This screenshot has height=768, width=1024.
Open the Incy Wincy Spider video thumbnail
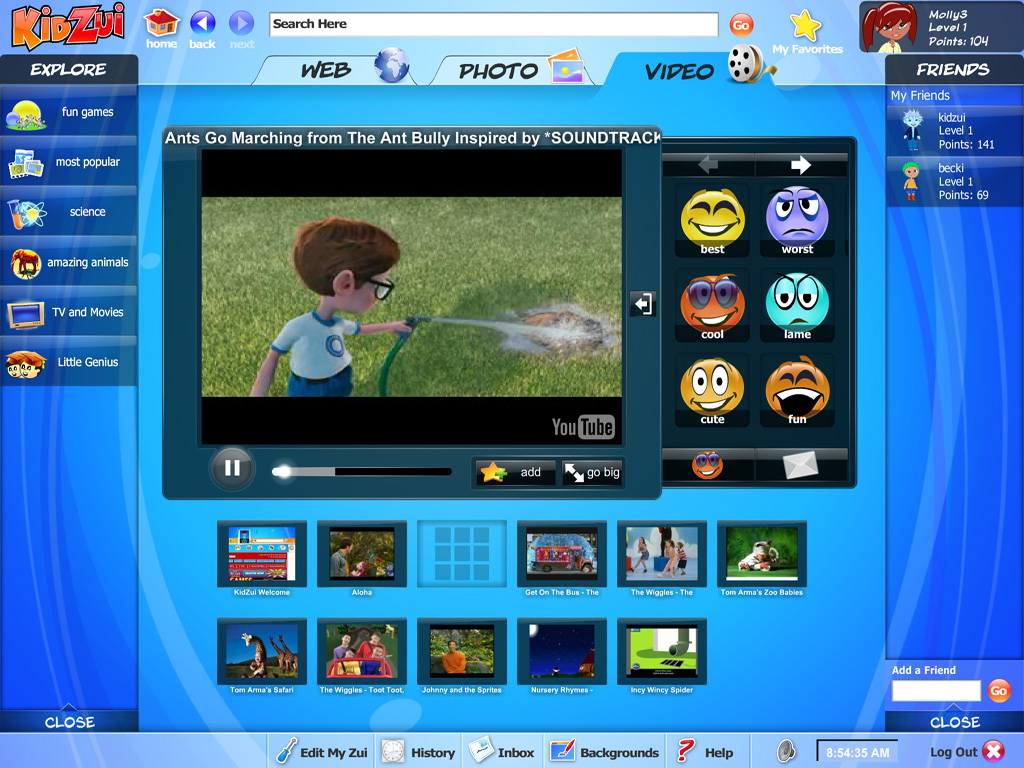(x=661, y=652)
